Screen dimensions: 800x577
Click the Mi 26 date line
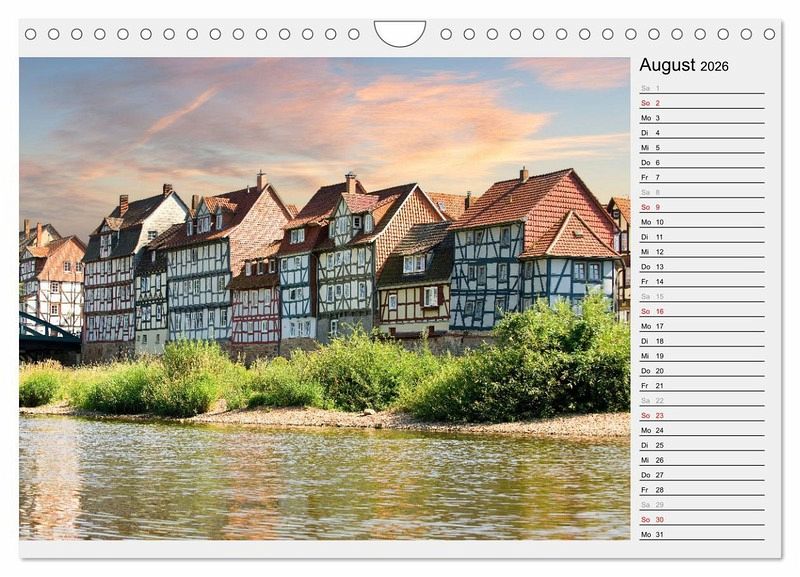(x=700, y=460)
